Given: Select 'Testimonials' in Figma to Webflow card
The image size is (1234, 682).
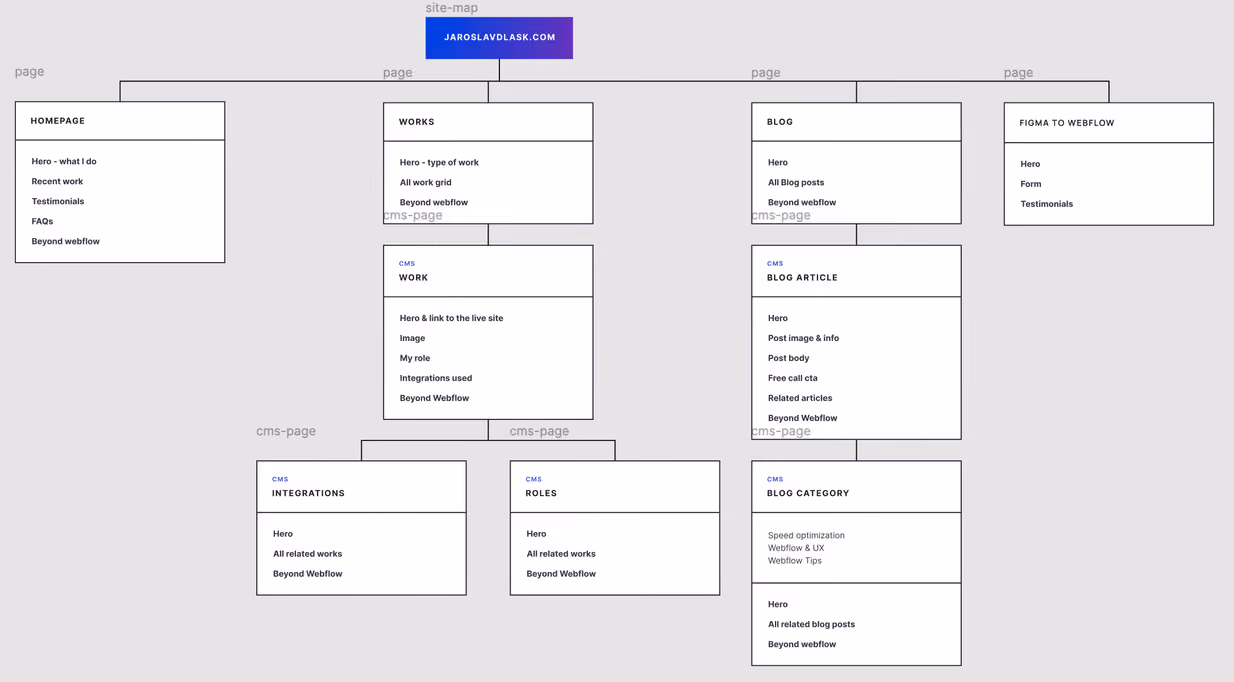Looking at the screenshot, I should point(1047,204).
